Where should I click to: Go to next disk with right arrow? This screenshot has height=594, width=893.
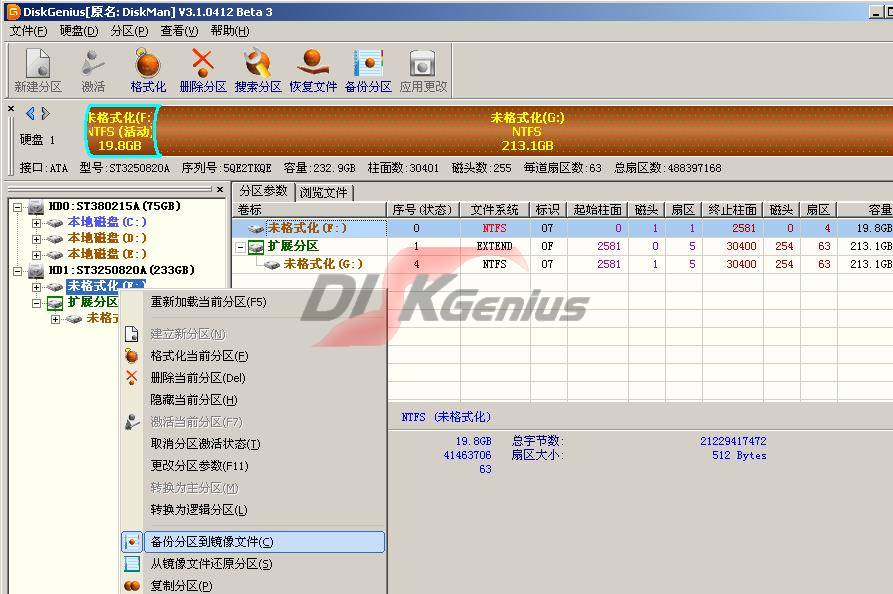pyautogui.click(x=45, y=113)
